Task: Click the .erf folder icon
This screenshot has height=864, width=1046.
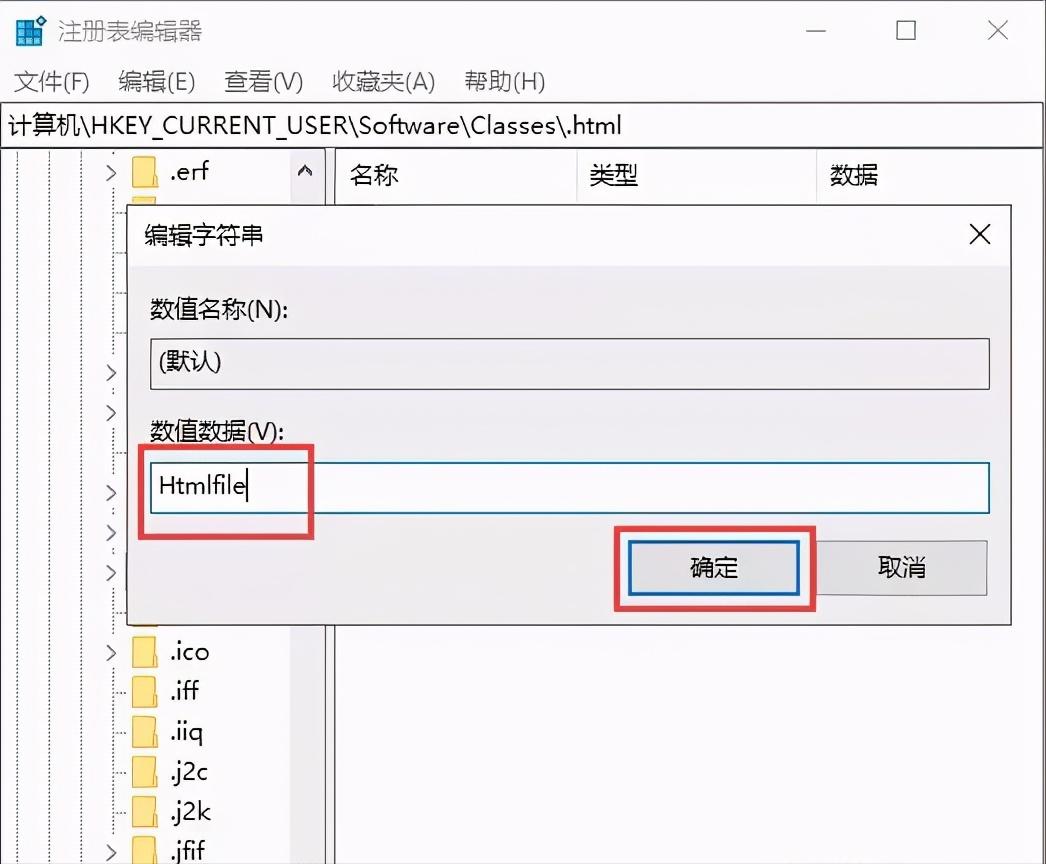Action: pyautogui.click(x=143, y=172)
